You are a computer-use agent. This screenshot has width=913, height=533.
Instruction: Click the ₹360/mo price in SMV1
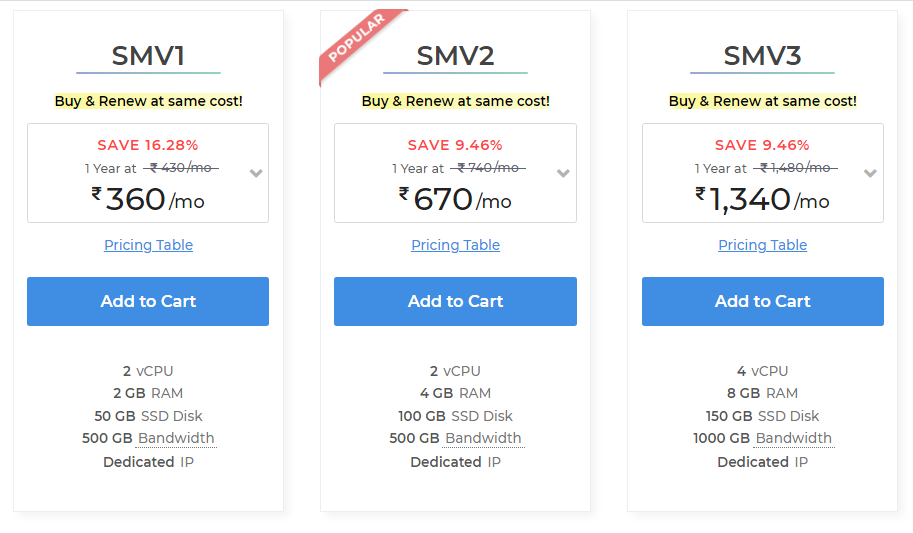(148, 199)
